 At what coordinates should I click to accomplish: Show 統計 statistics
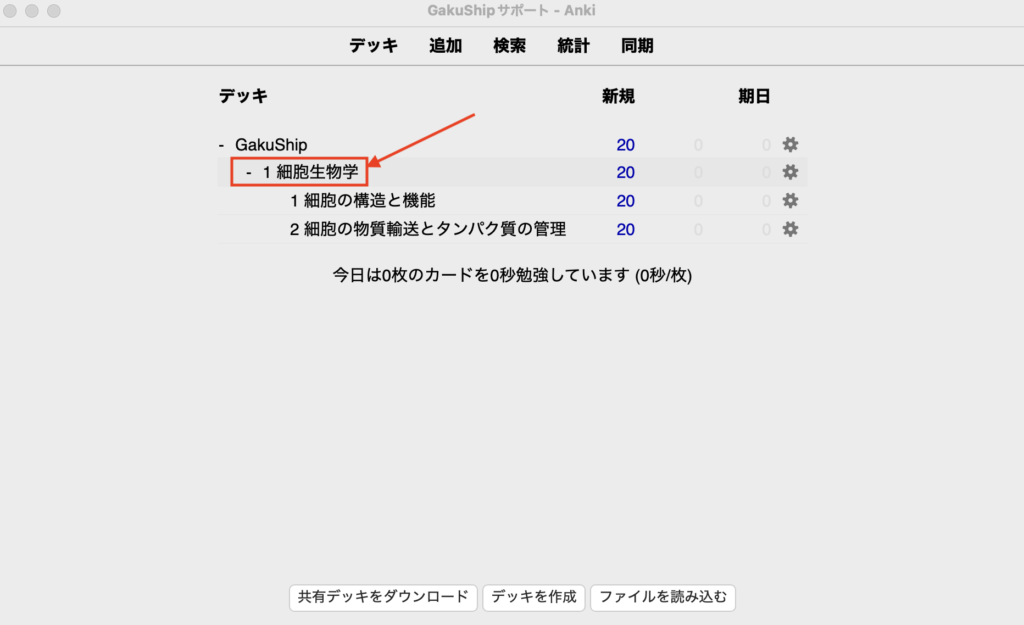pos(573,46)
